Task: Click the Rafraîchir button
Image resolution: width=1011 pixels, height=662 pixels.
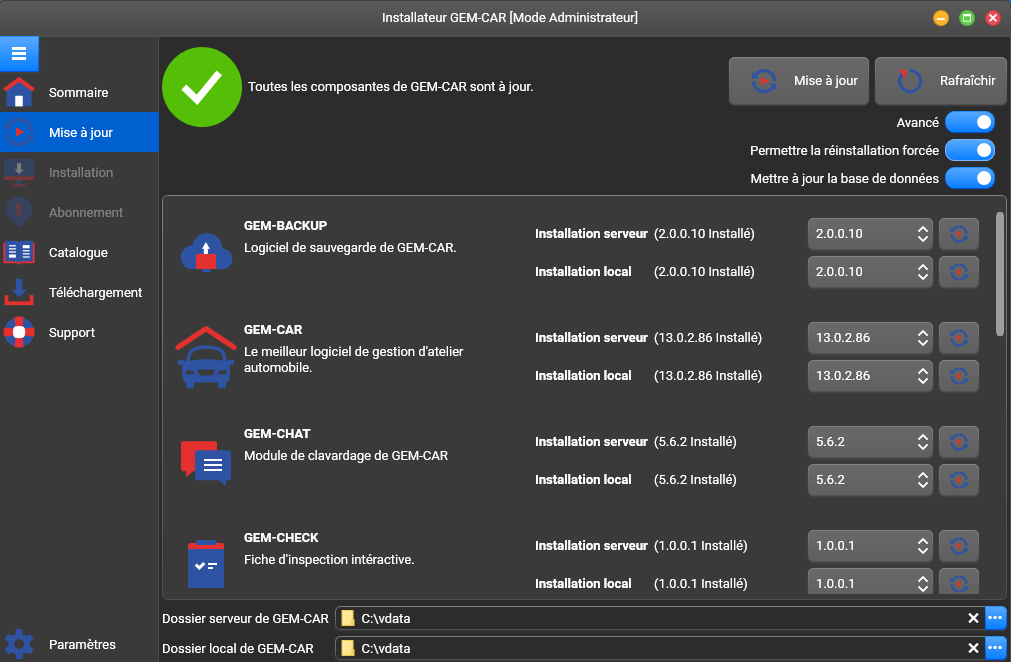Action: click(941, 81)
